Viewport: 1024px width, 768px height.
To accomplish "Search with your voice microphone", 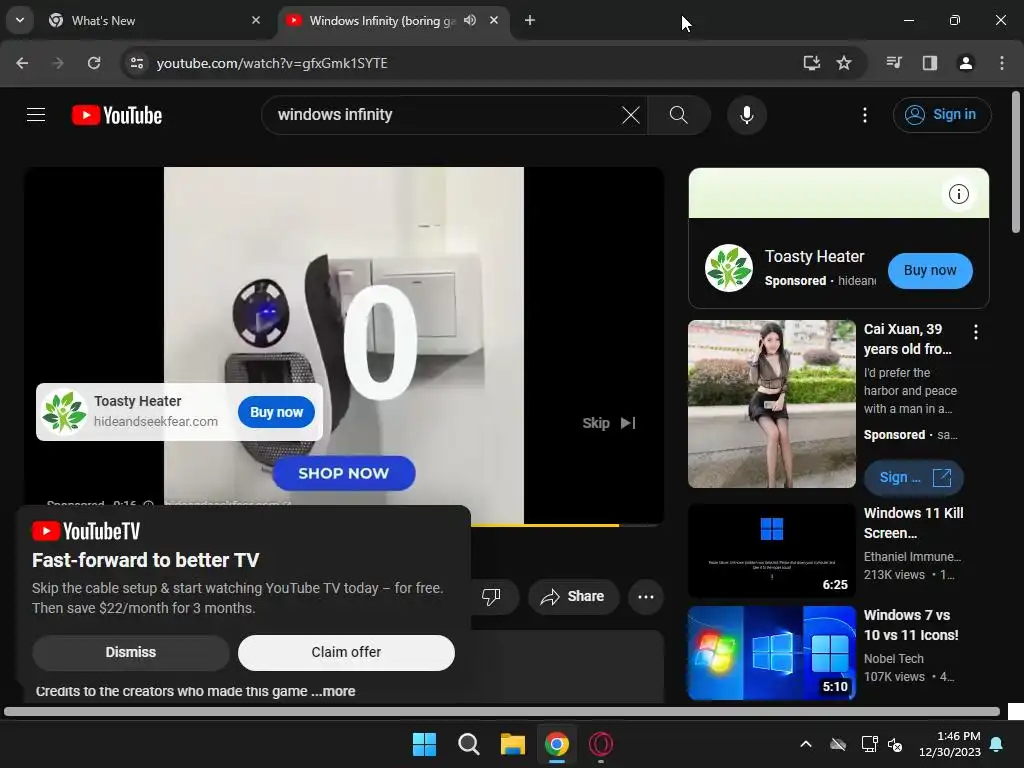I will click(x=746, y=115).
